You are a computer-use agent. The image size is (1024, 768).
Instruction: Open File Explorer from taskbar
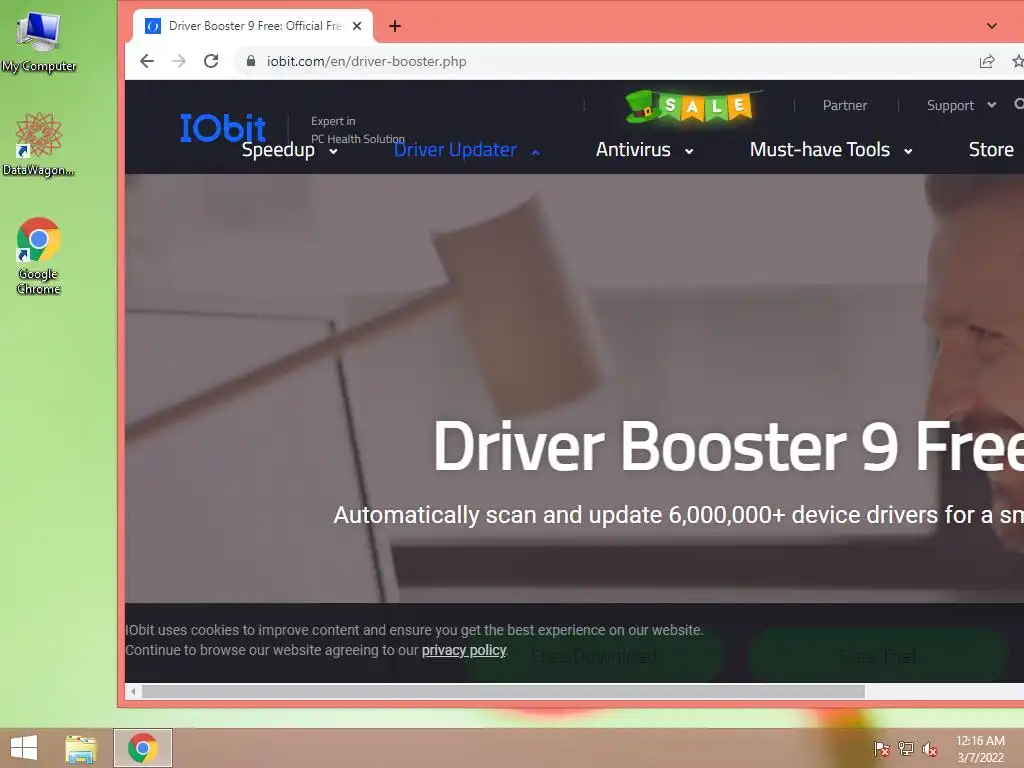[x=81, y=748]
